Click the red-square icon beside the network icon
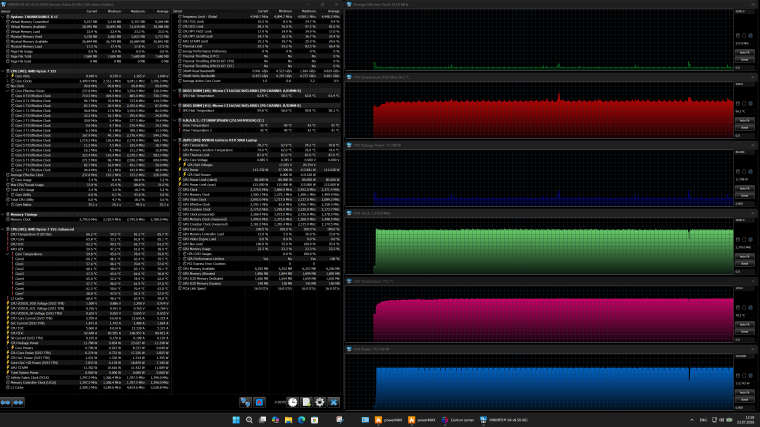The height and width of the screenshot is (427, 760). [x=259, y=402]
